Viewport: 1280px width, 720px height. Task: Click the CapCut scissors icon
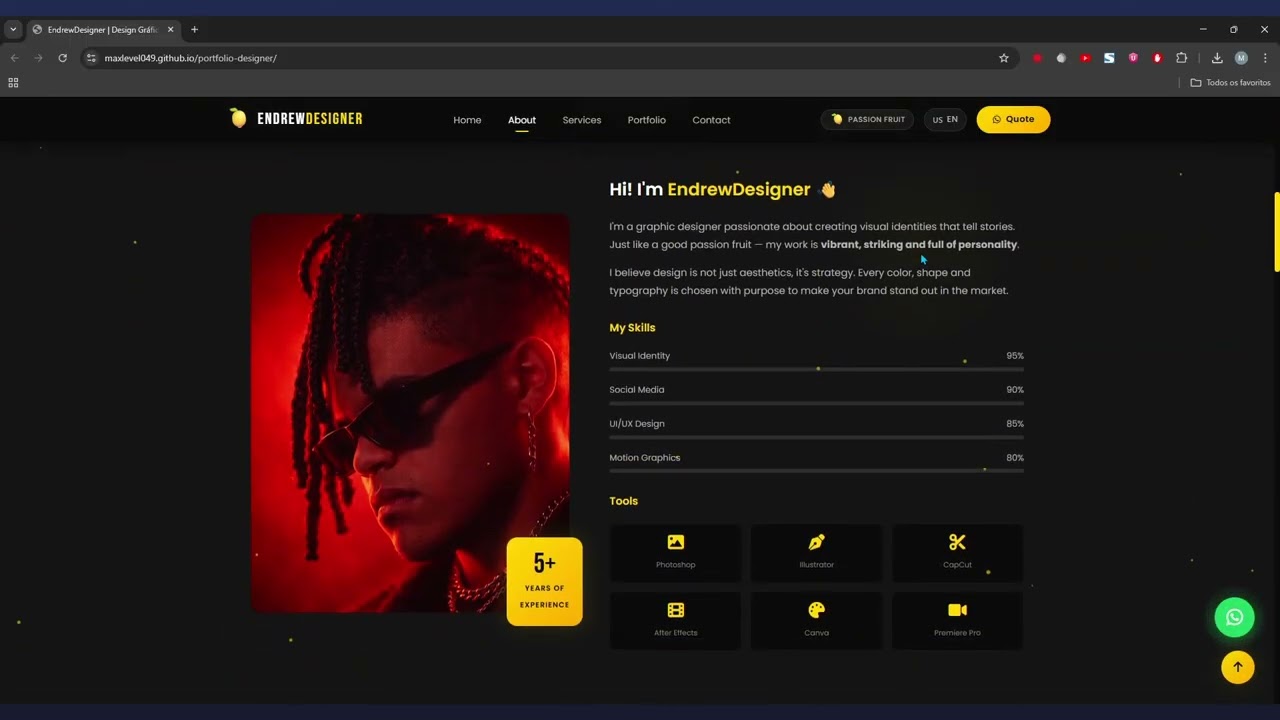point(957,542)
